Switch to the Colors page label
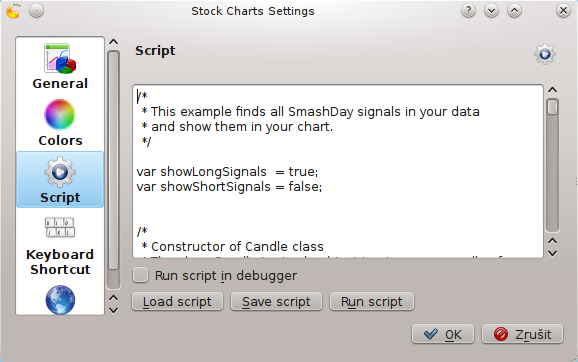Image resolution: width=578 pixels, height=362 pixels. (x=60, y=140)
